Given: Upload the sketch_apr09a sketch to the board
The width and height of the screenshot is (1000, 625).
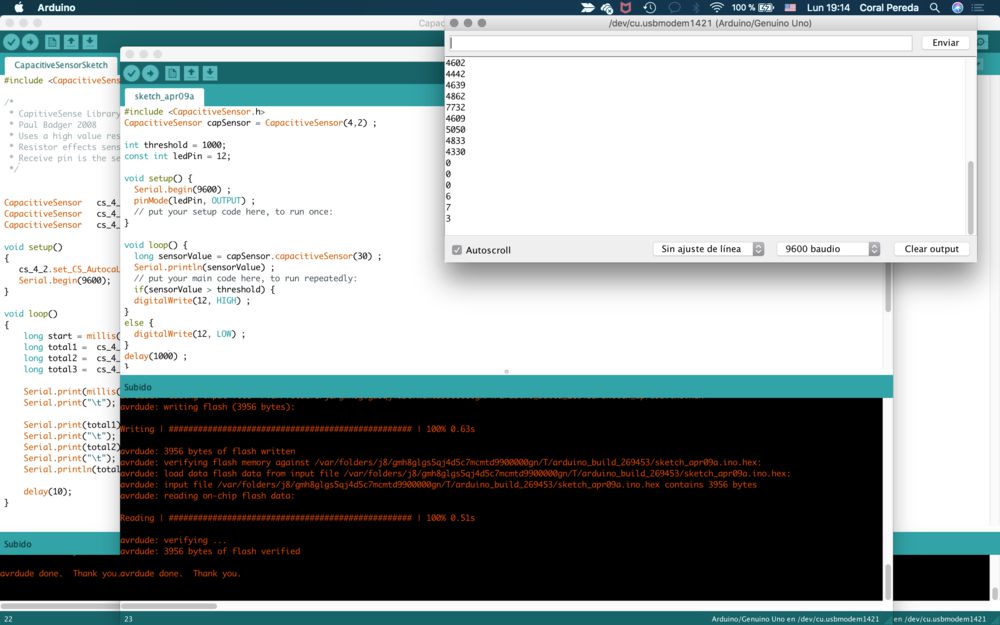Looking at the screenshot, I should (151, 73).
